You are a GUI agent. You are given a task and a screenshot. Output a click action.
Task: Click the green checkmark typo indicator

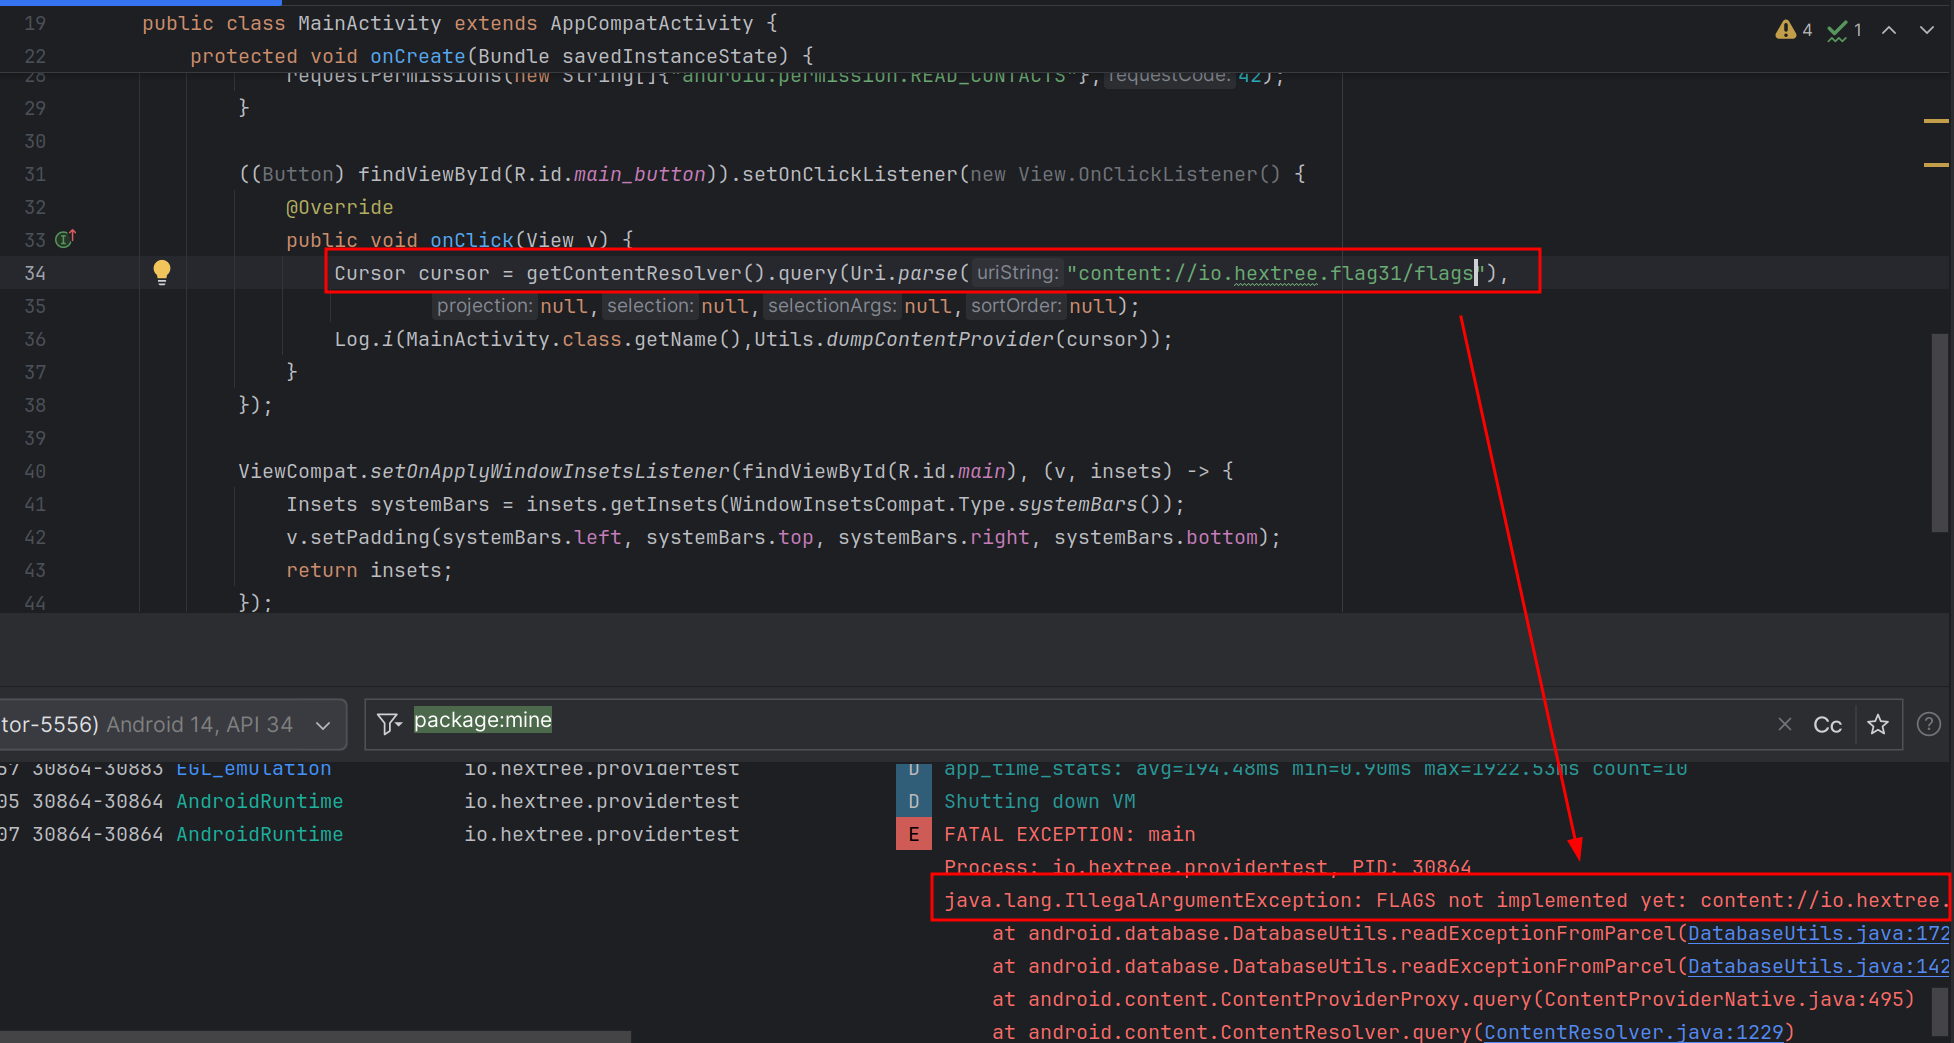(1844, 30)
